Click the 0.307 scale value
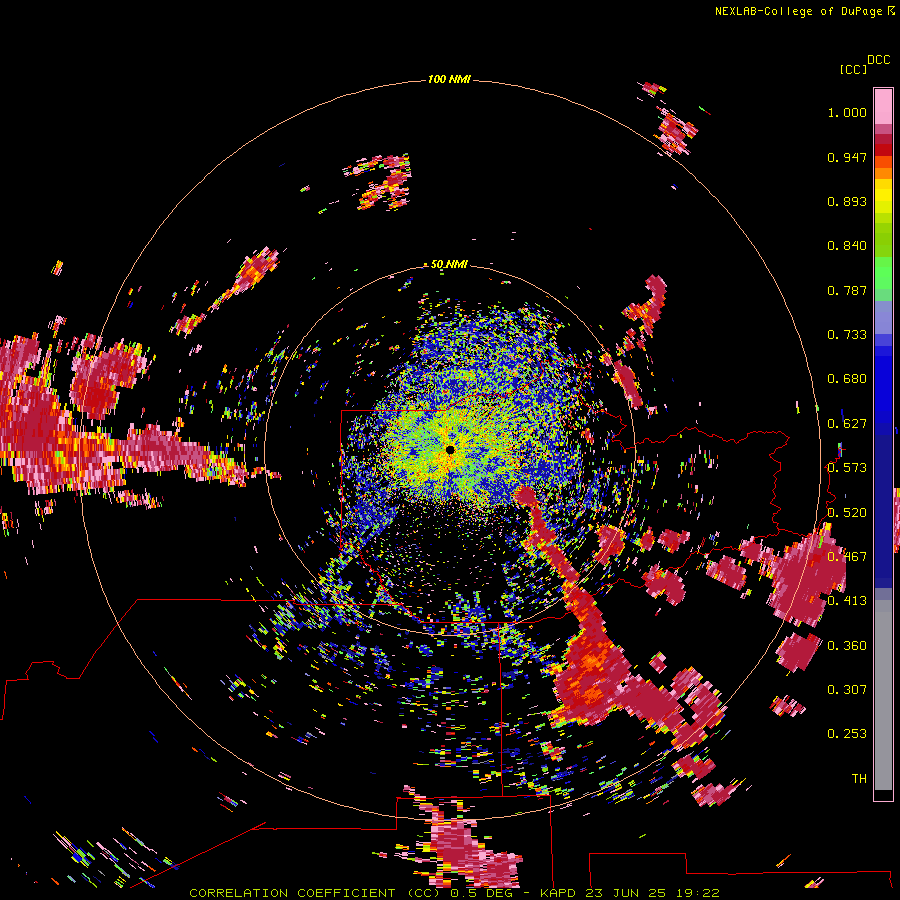The width and height of the screenshot is (900, 900). tap(847, 690)
